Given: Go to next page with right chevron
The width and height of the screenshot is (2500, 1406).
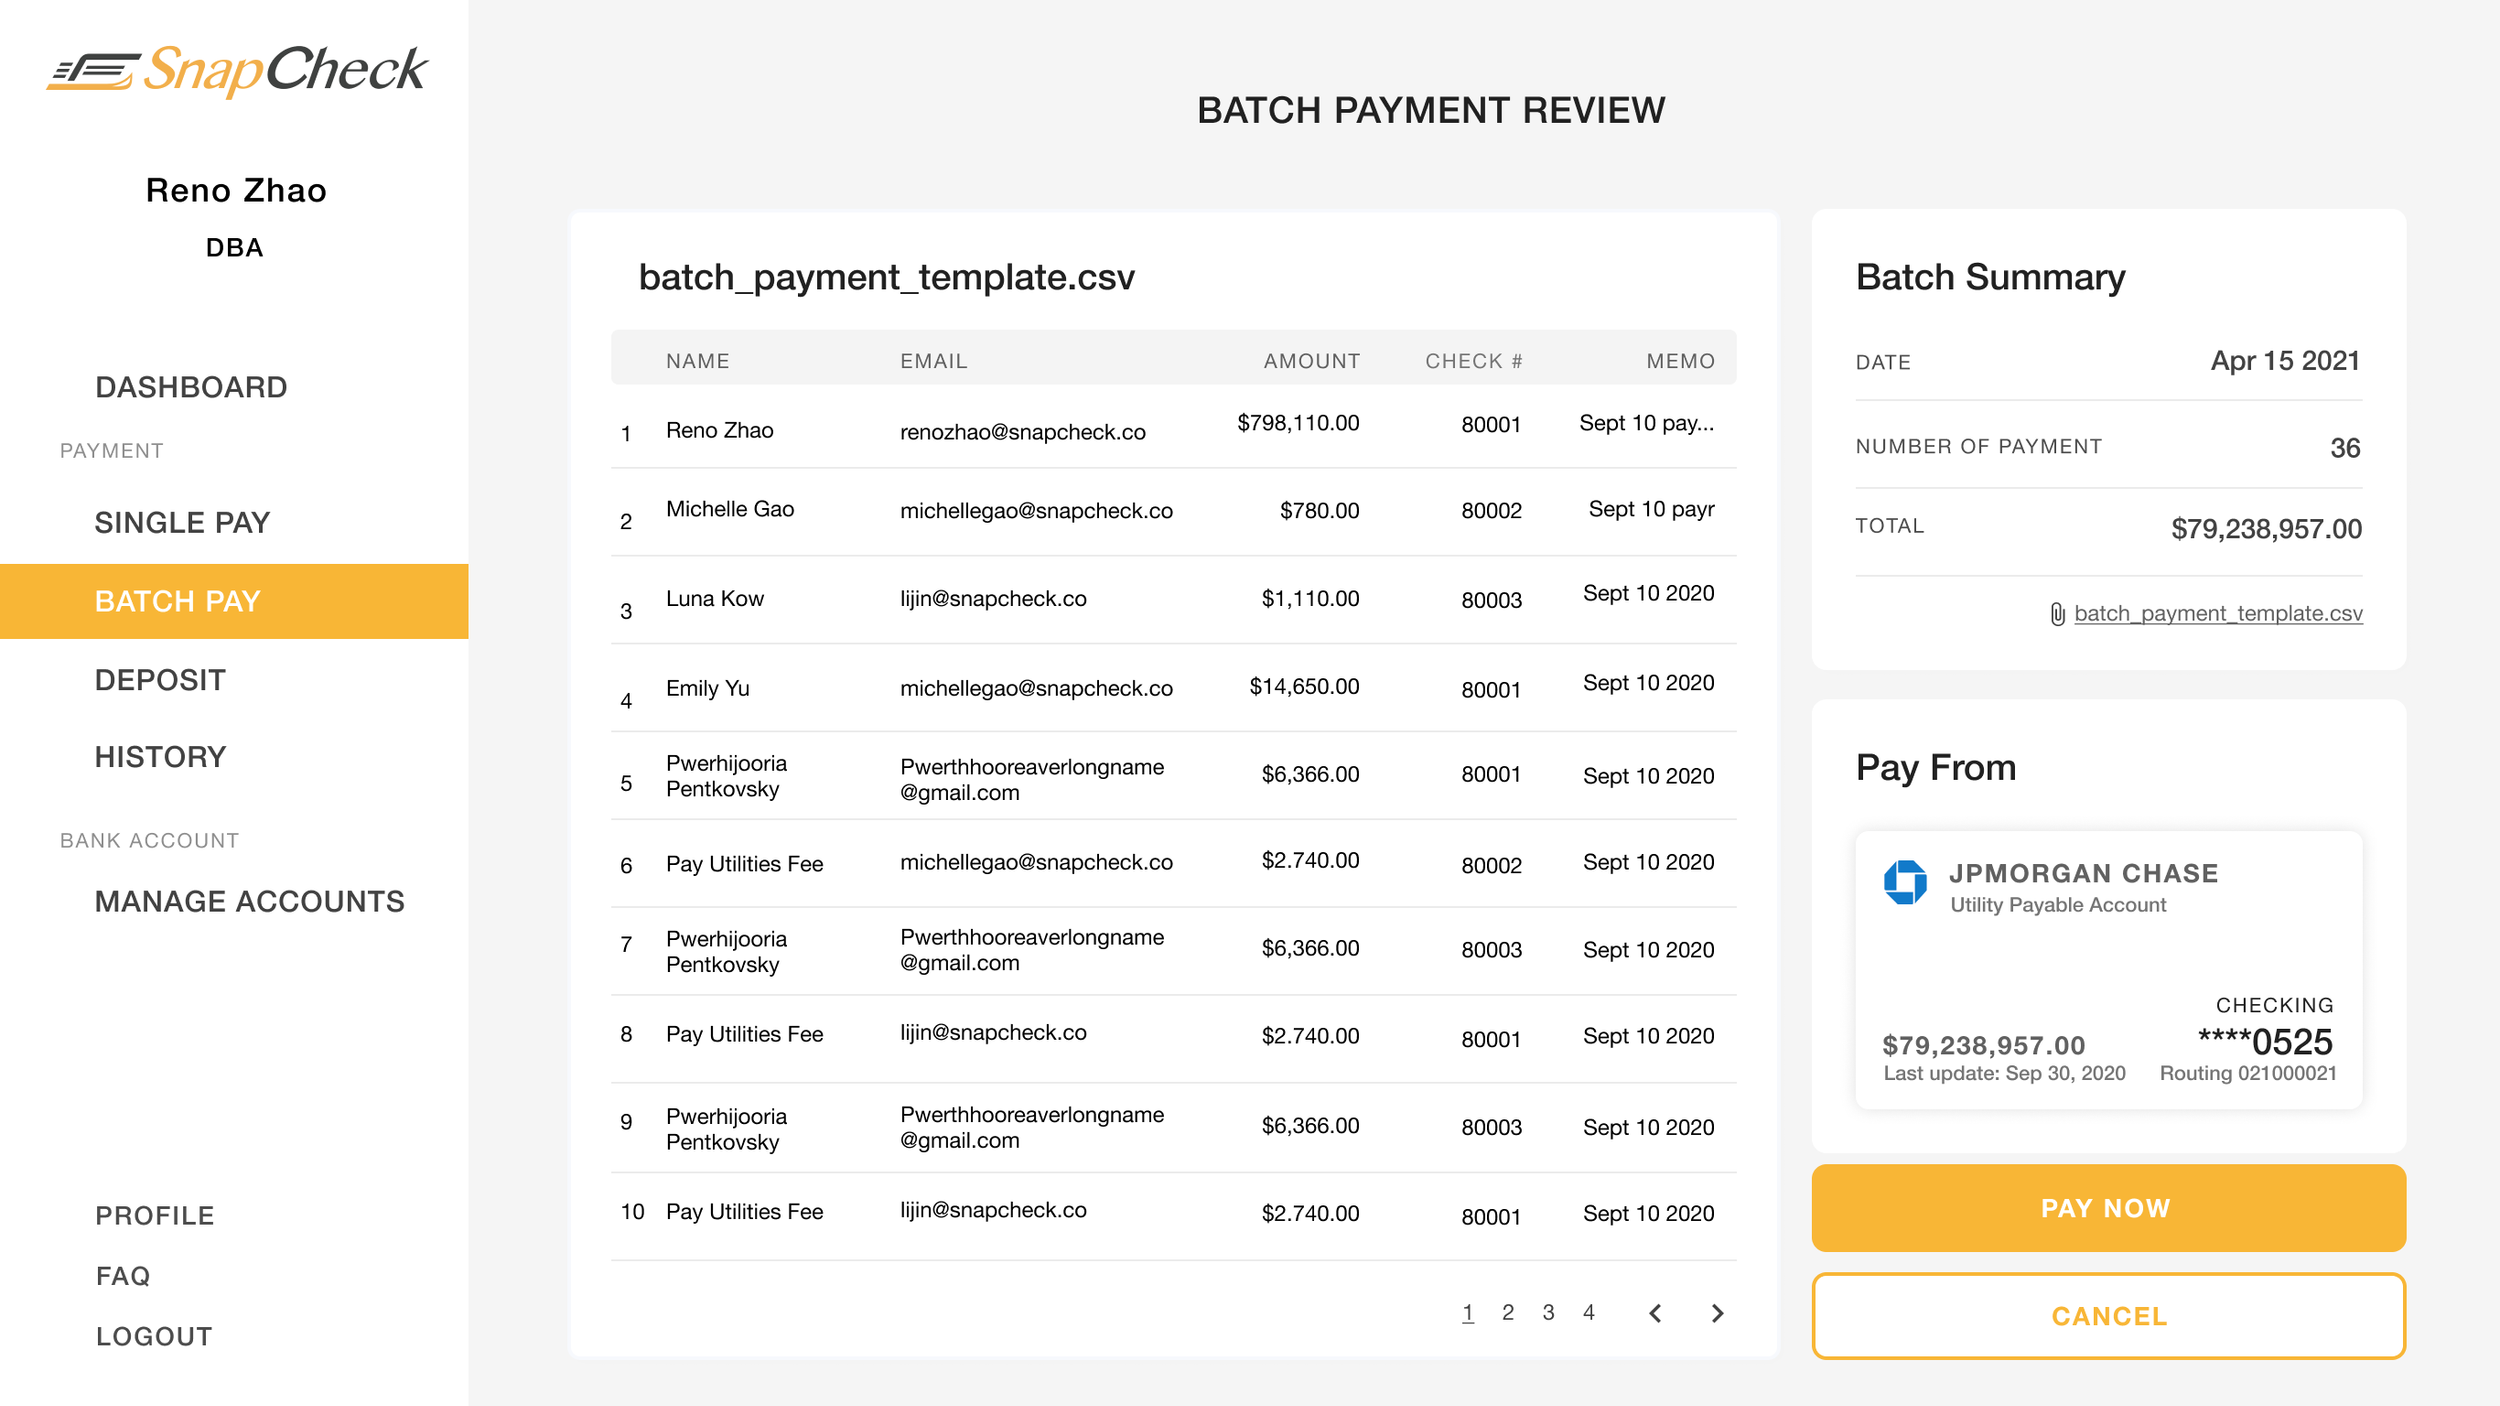Looking at the screenshot, I should click(1717, 1313).
